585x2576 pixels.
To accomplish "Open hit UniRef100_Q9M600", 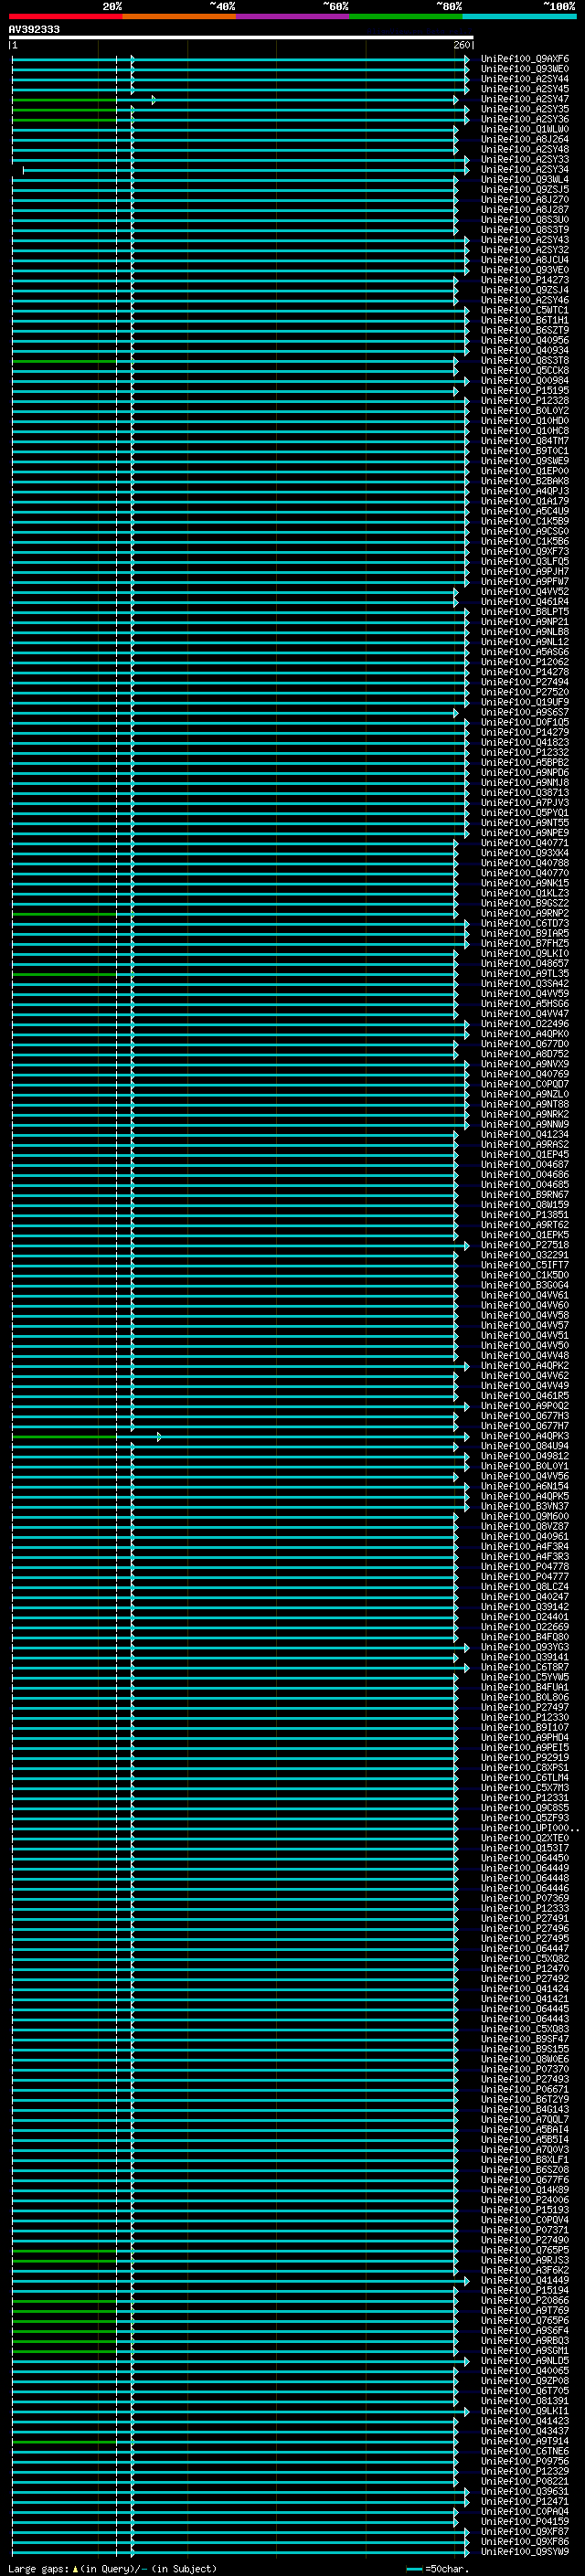I will tap(525, 1517).
